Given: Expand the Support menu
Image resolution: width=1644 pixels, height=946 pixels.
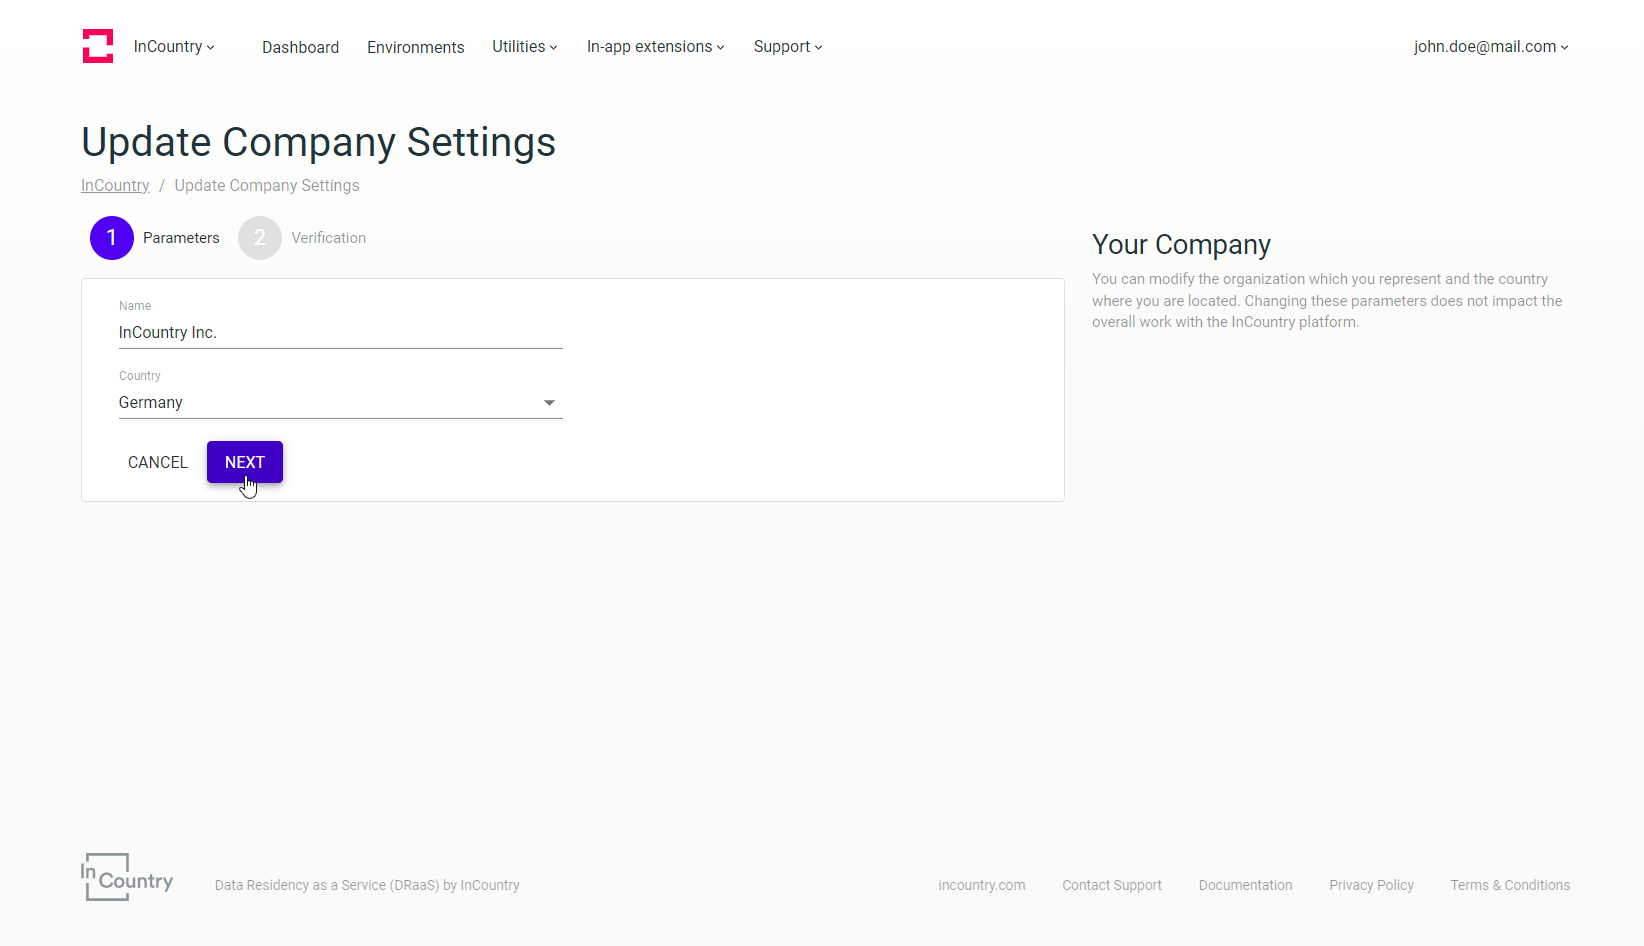Looking at the screenshot, I should pos(787,47).
